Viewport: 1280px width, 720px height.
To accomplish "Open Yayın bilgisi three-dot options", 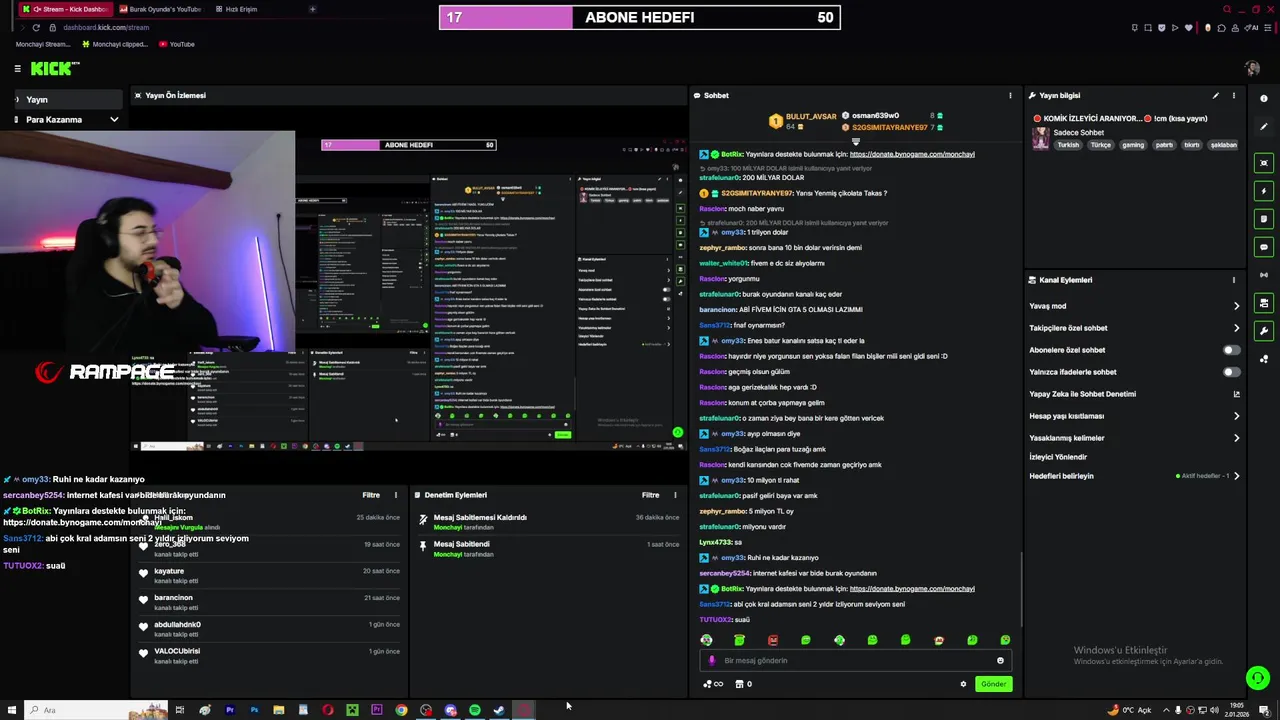I will [x=1234, y=96].
